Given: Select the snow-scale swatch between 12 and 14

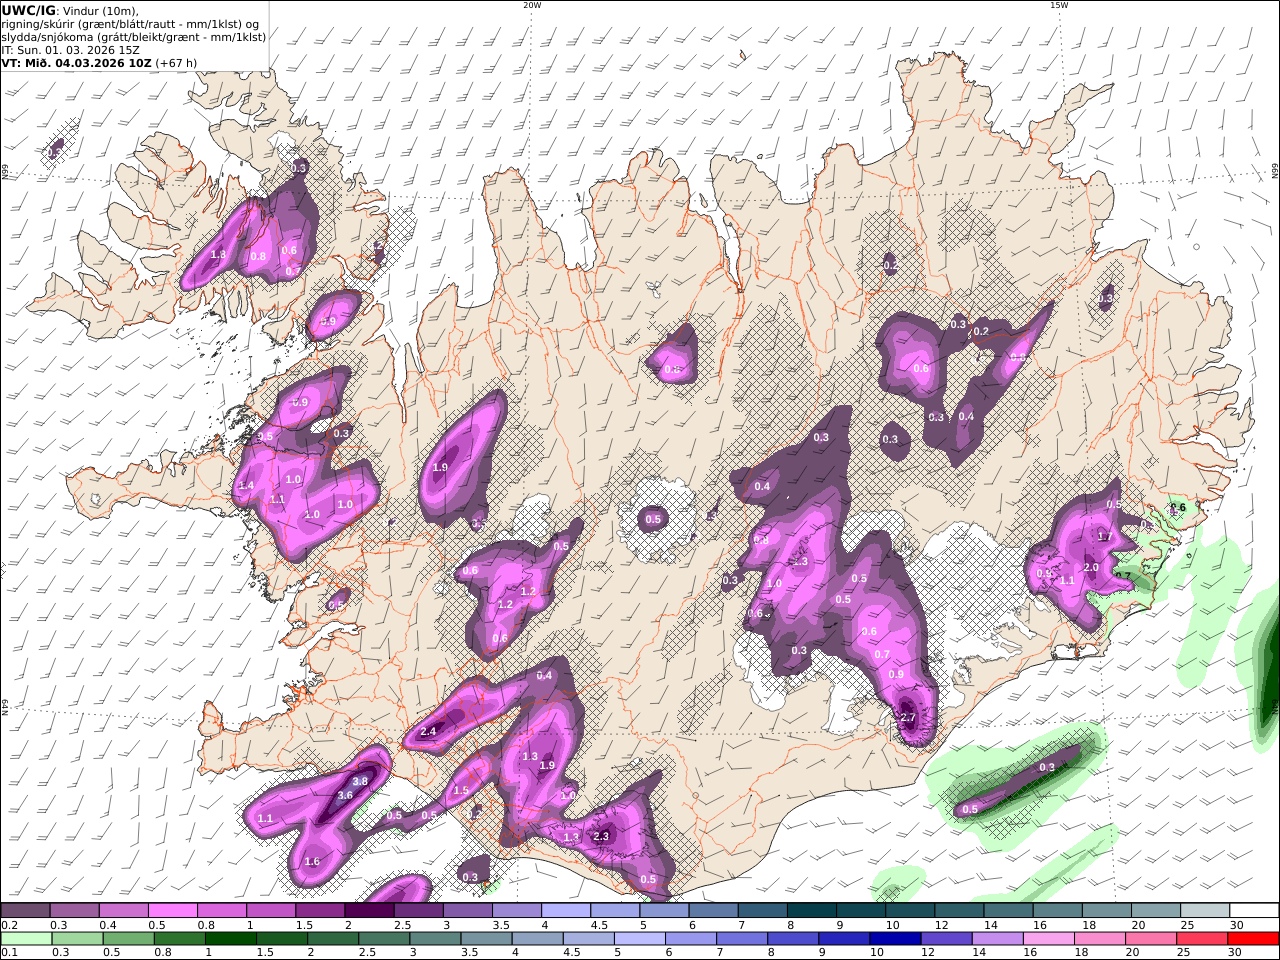Looking at the screenshot, I should (960, 911).
